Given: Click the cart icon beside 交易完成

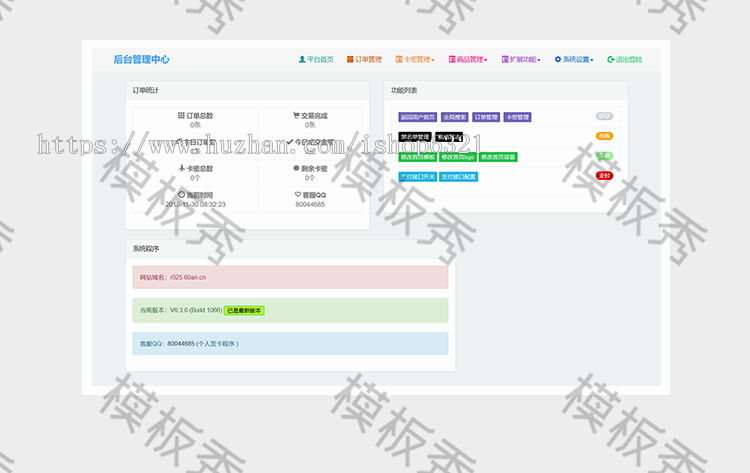Looking at the screenshot, I should point(296,115).
